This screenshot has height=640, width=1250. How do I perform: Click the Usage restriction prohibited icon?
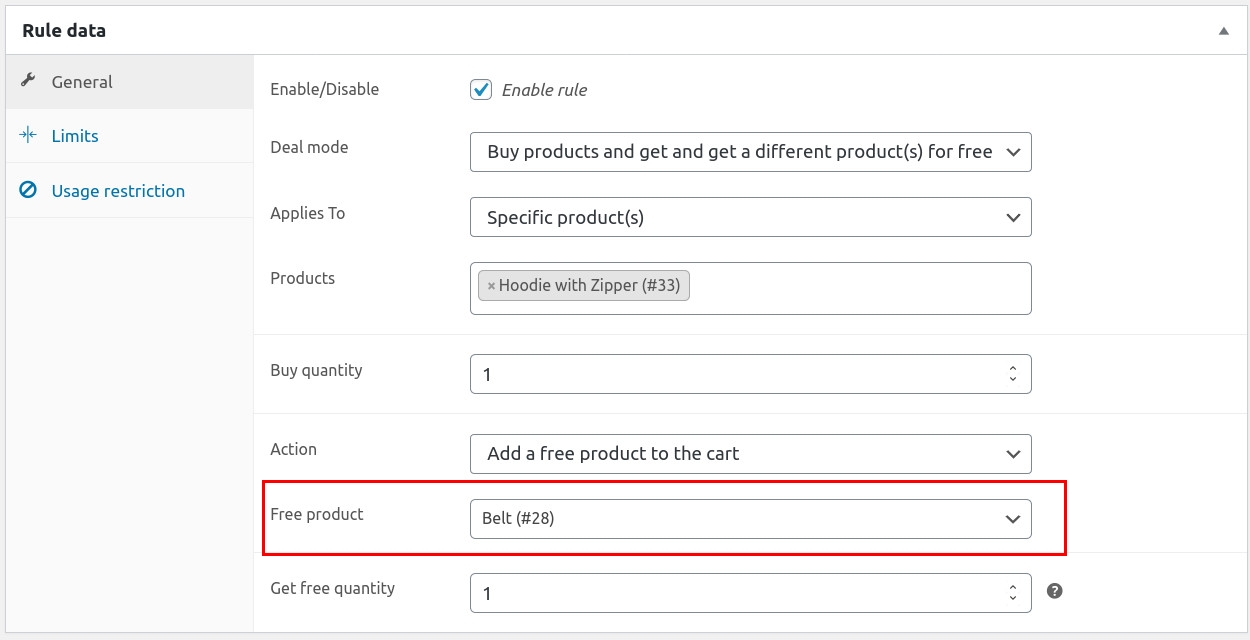click(29, 190)
